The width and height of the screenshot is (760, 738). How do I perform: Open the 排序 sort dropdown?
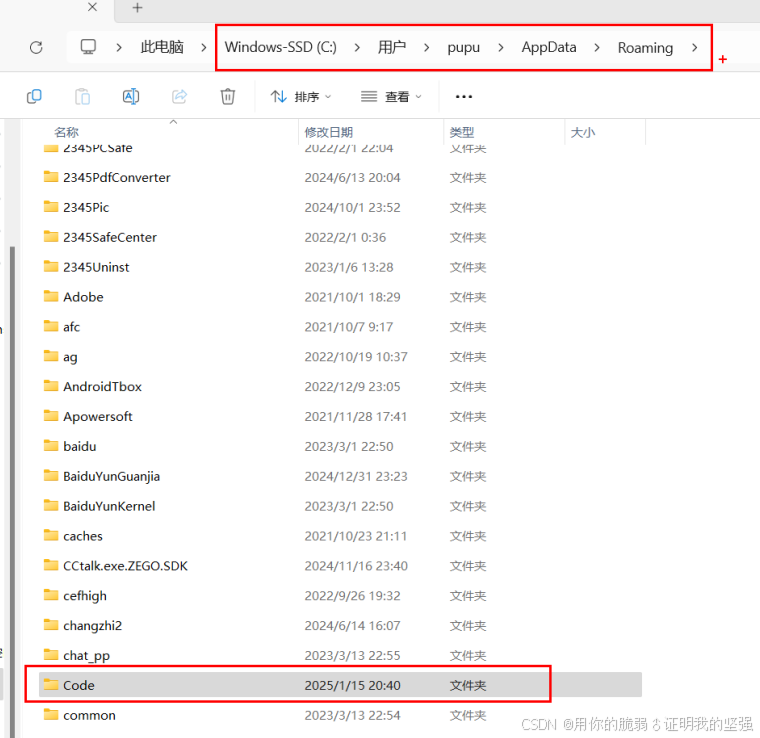coord(301,97)
